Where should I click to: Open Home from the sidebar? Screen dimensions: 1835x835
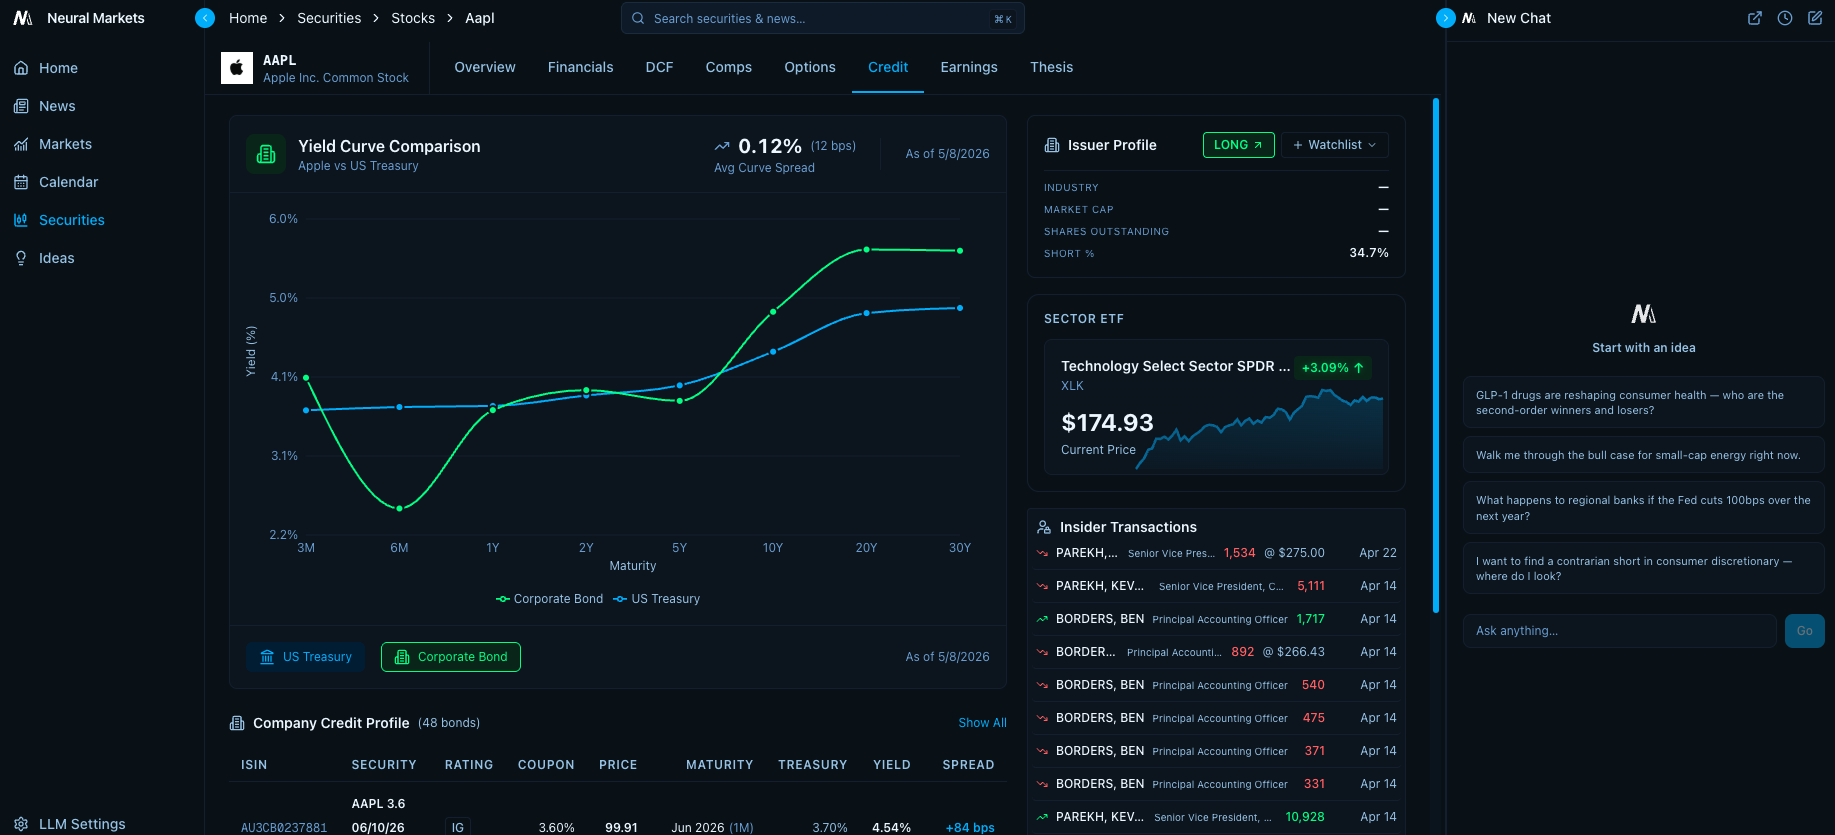coord(58,68)
